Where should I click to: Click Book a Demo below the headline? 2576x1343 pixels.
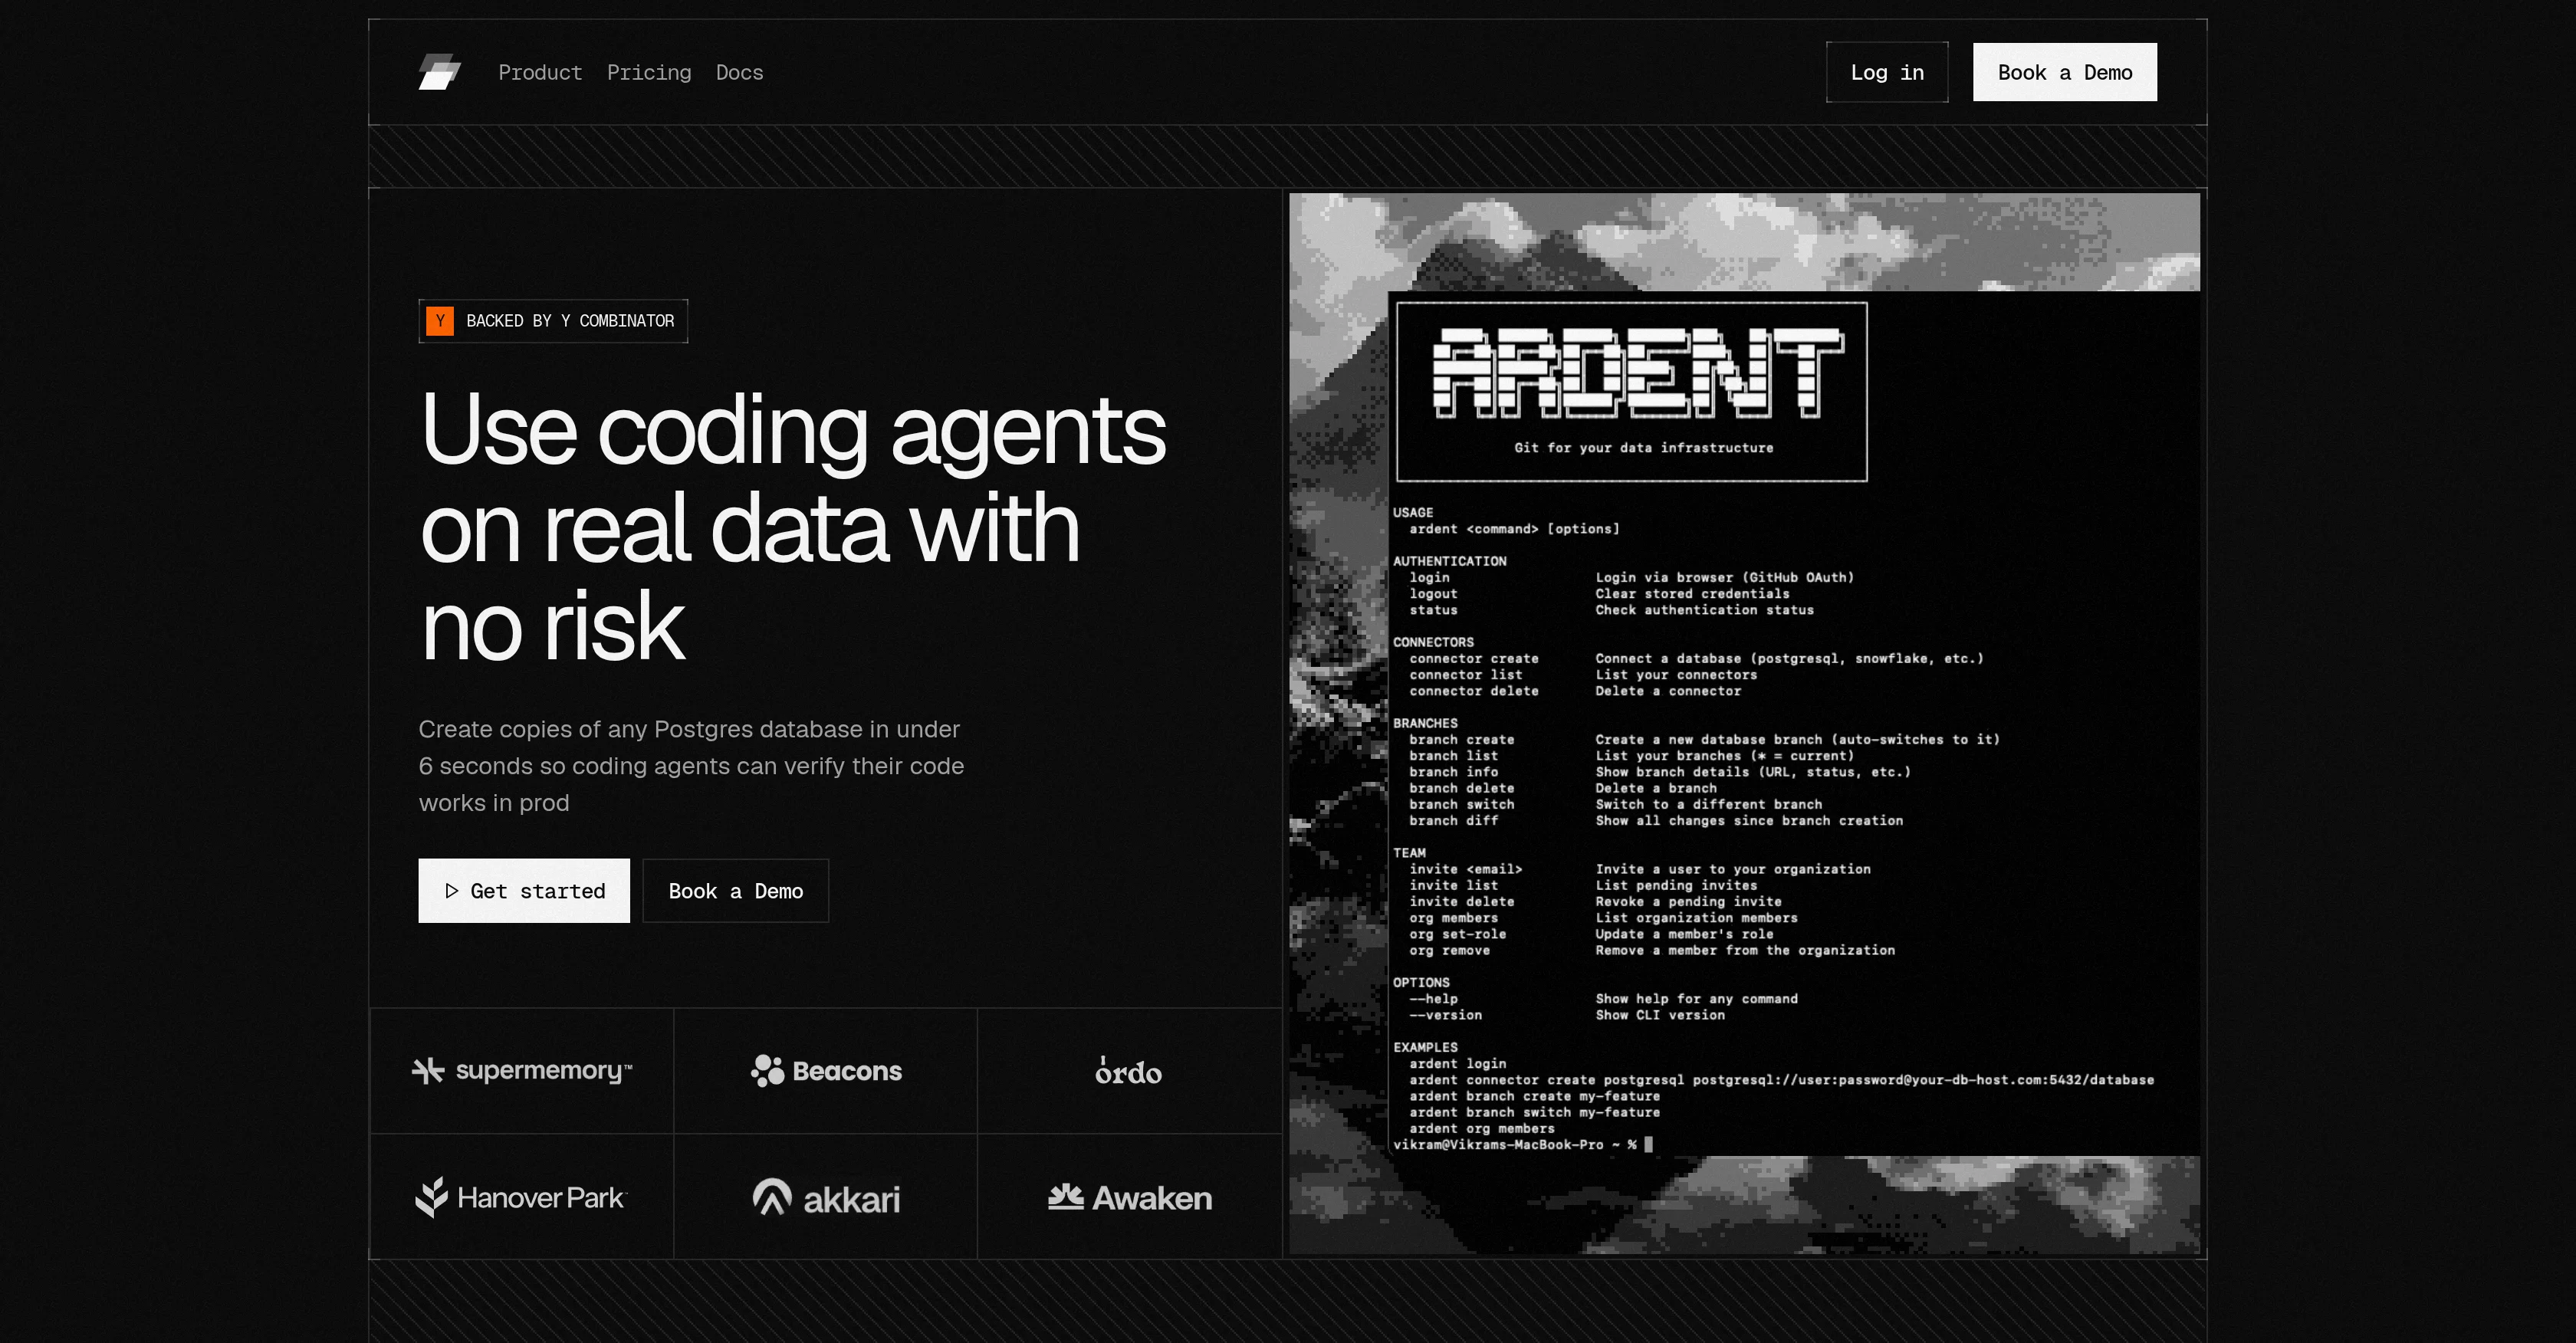(736, 891)
